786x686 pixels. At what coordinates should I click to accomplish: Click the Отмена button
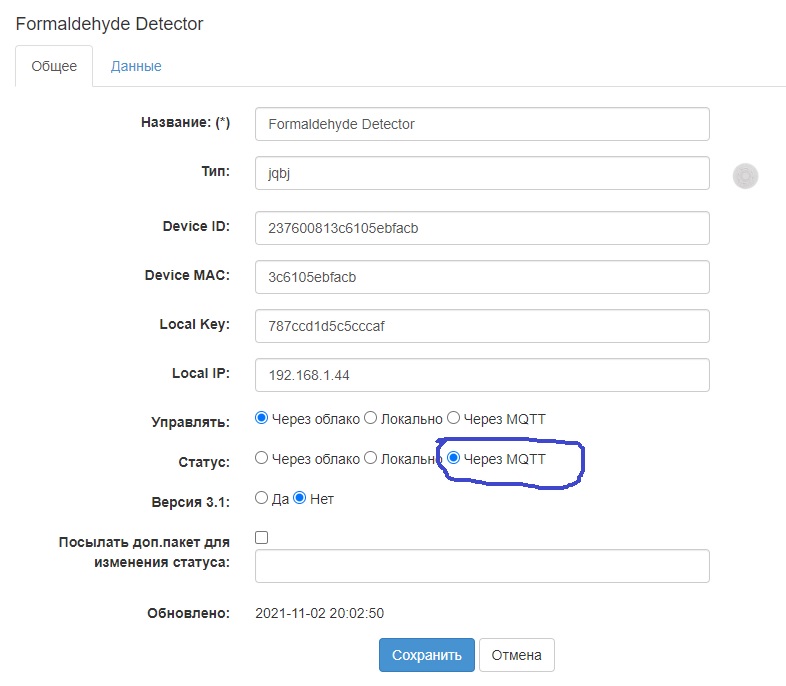pyautogui.click(x=516, y=655)
